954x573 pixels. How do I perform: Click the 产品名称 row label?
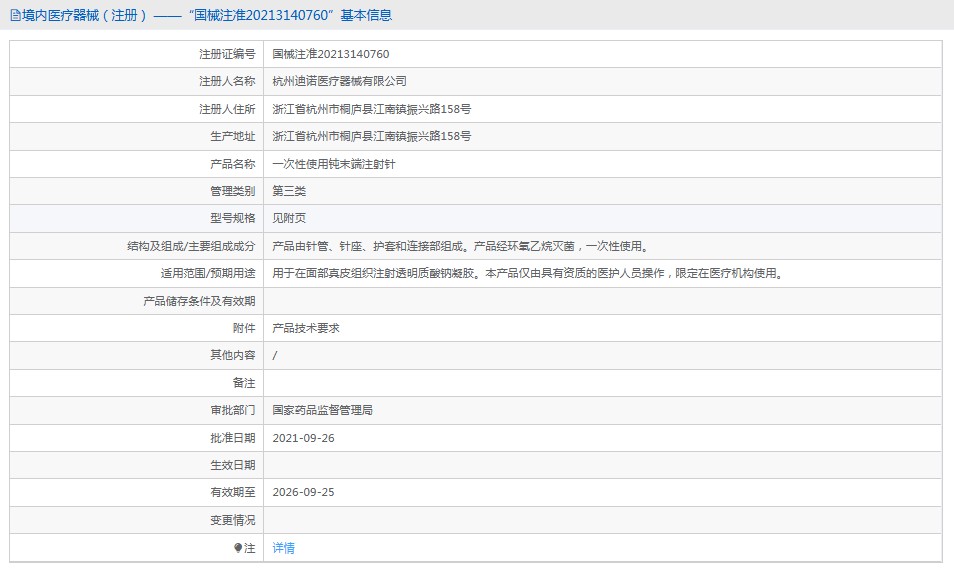click(x=233, y=164)
